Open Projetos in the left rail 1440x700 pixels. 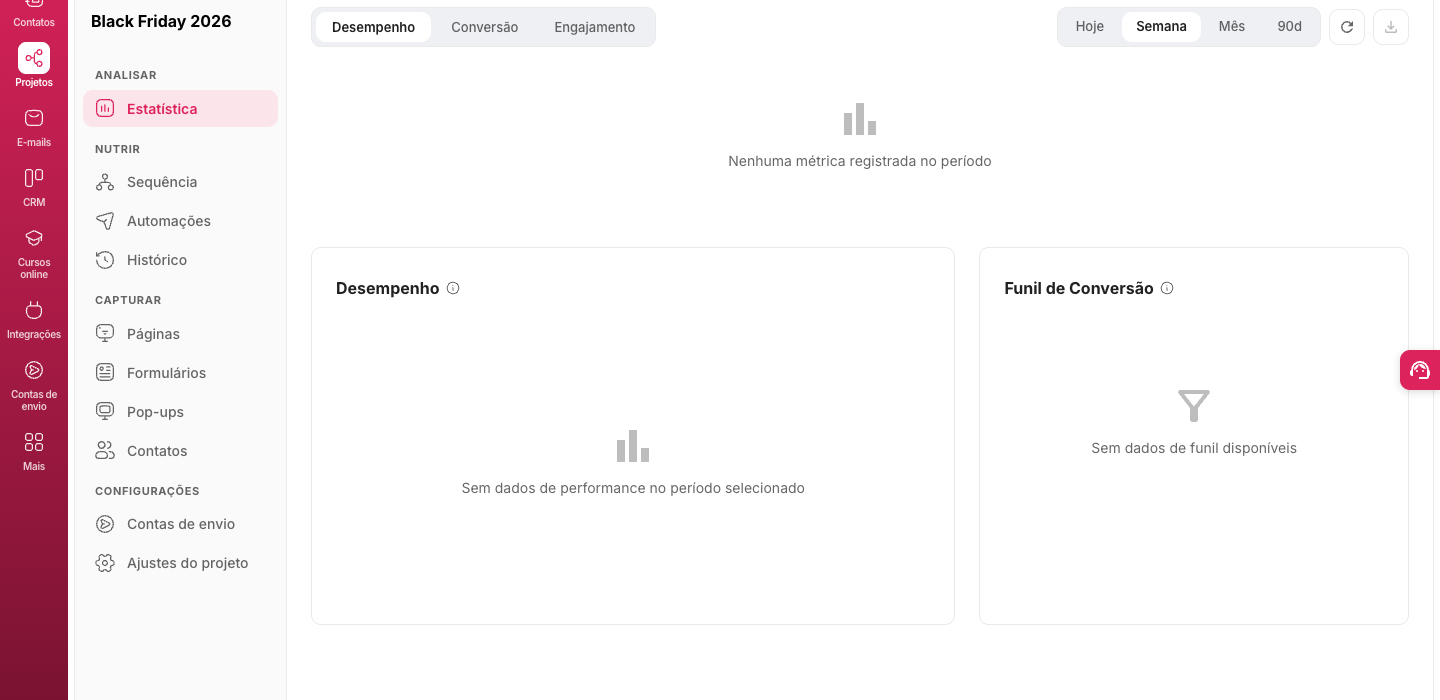pyautogui.click(x=34, y=65)
